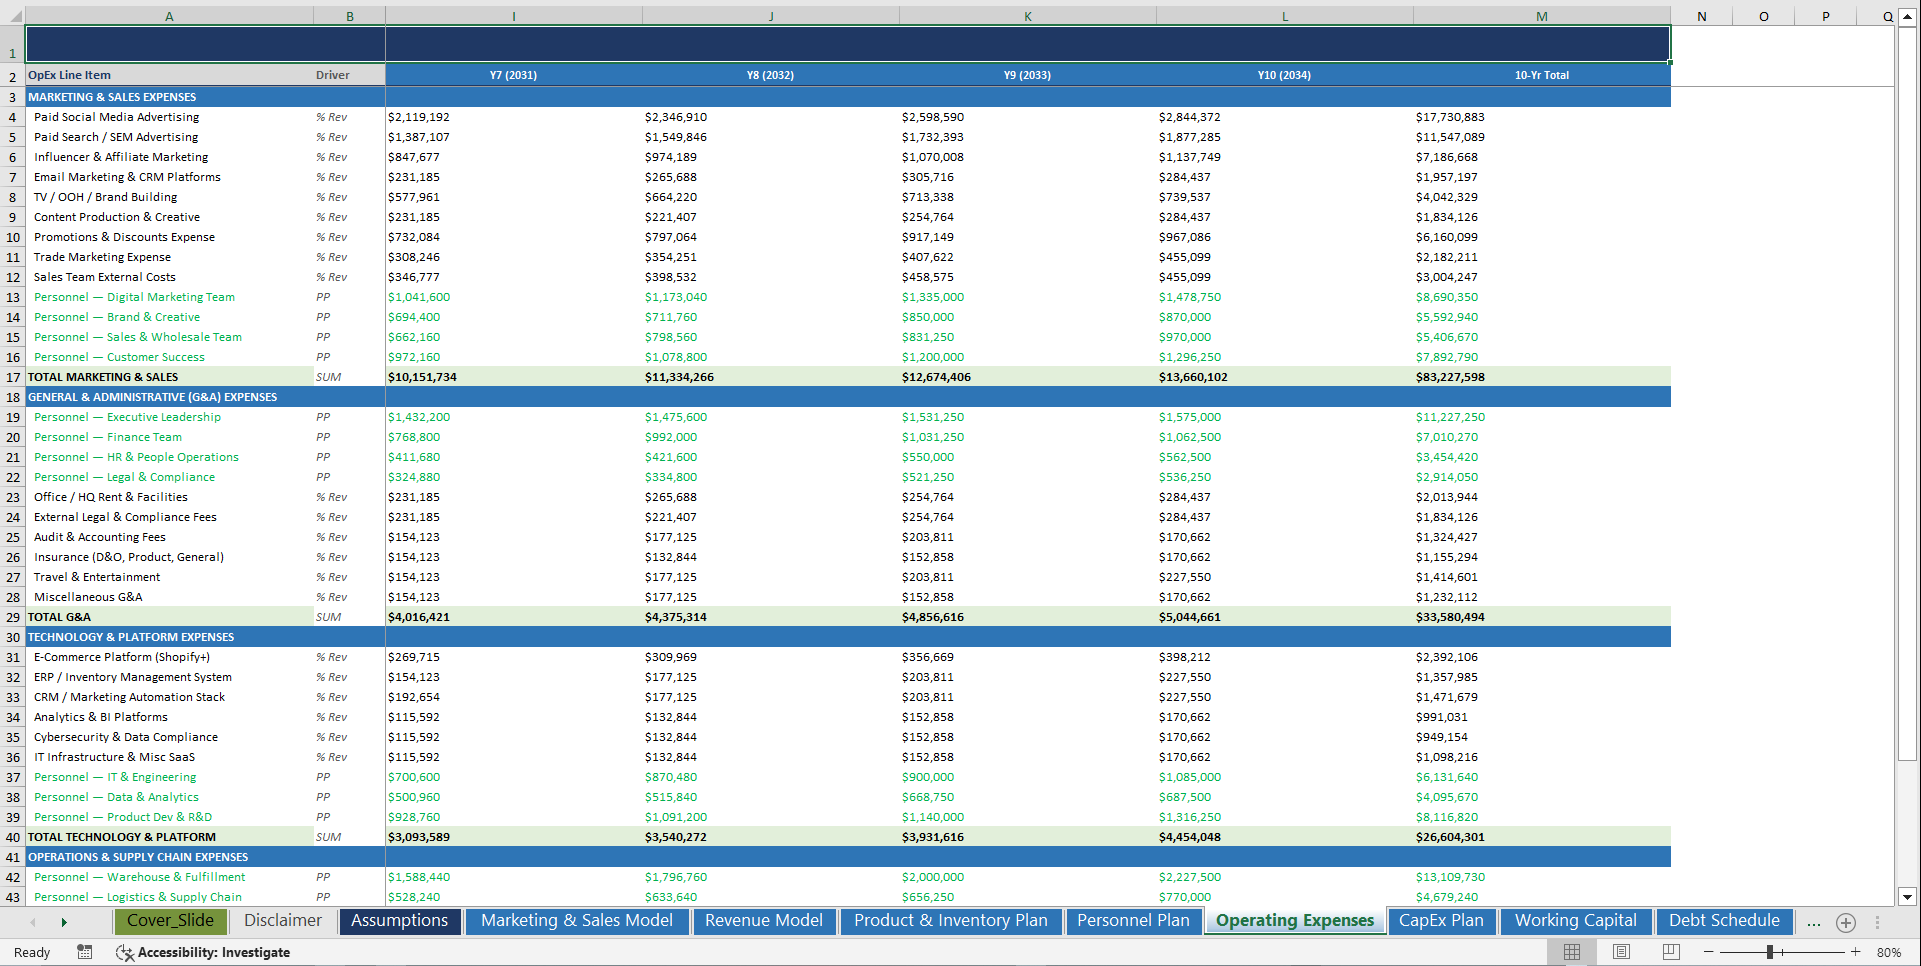Go to the Revenue Model sheet
The height and width of the screenshot is (966, 1921).
point(764,920)
